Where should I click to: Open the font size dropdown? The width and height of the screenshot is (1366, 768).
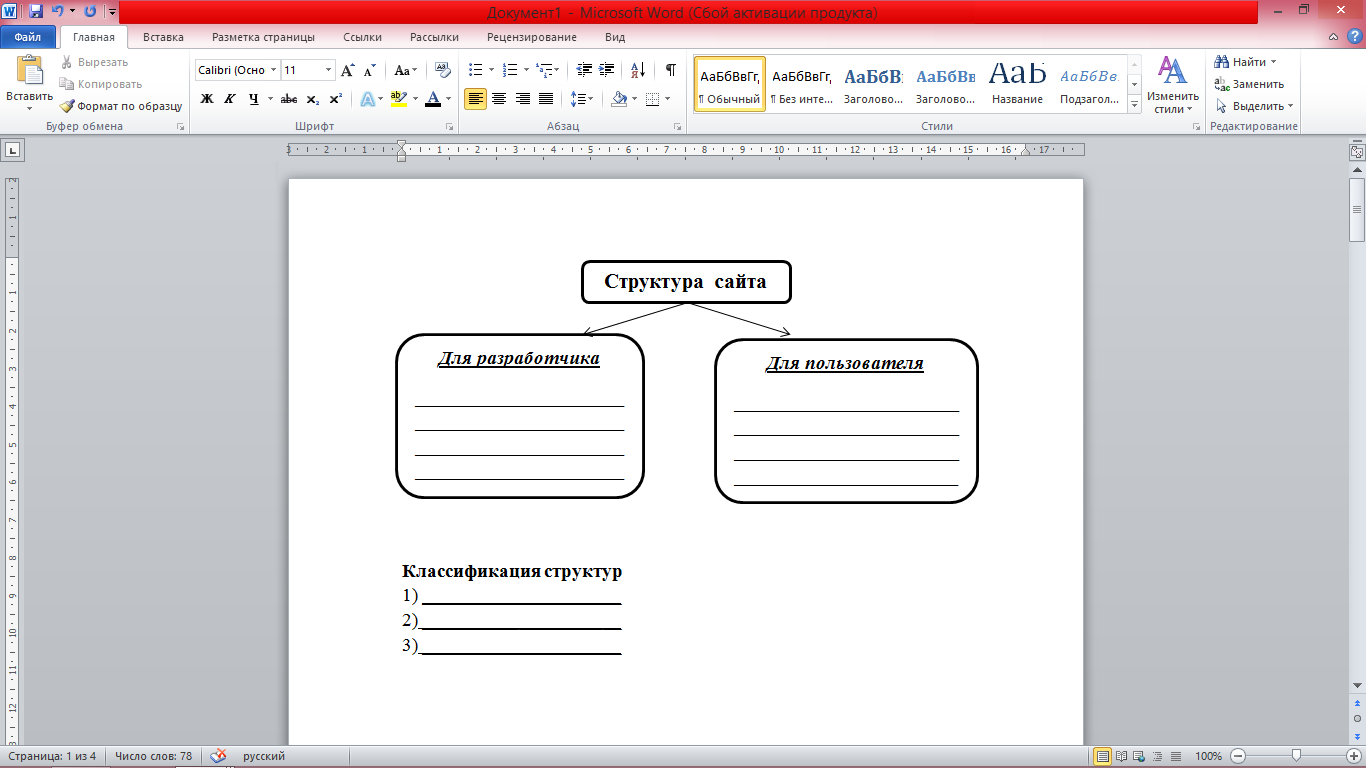[x=328, y=70]
